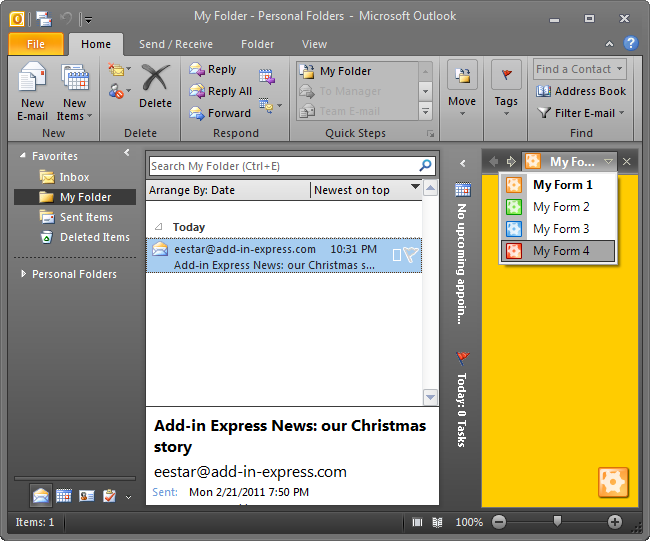The image size is (650, 541).
Task: Open the Junk E-mail options icon
Action: pyautogui.click(x=119, y=90)
